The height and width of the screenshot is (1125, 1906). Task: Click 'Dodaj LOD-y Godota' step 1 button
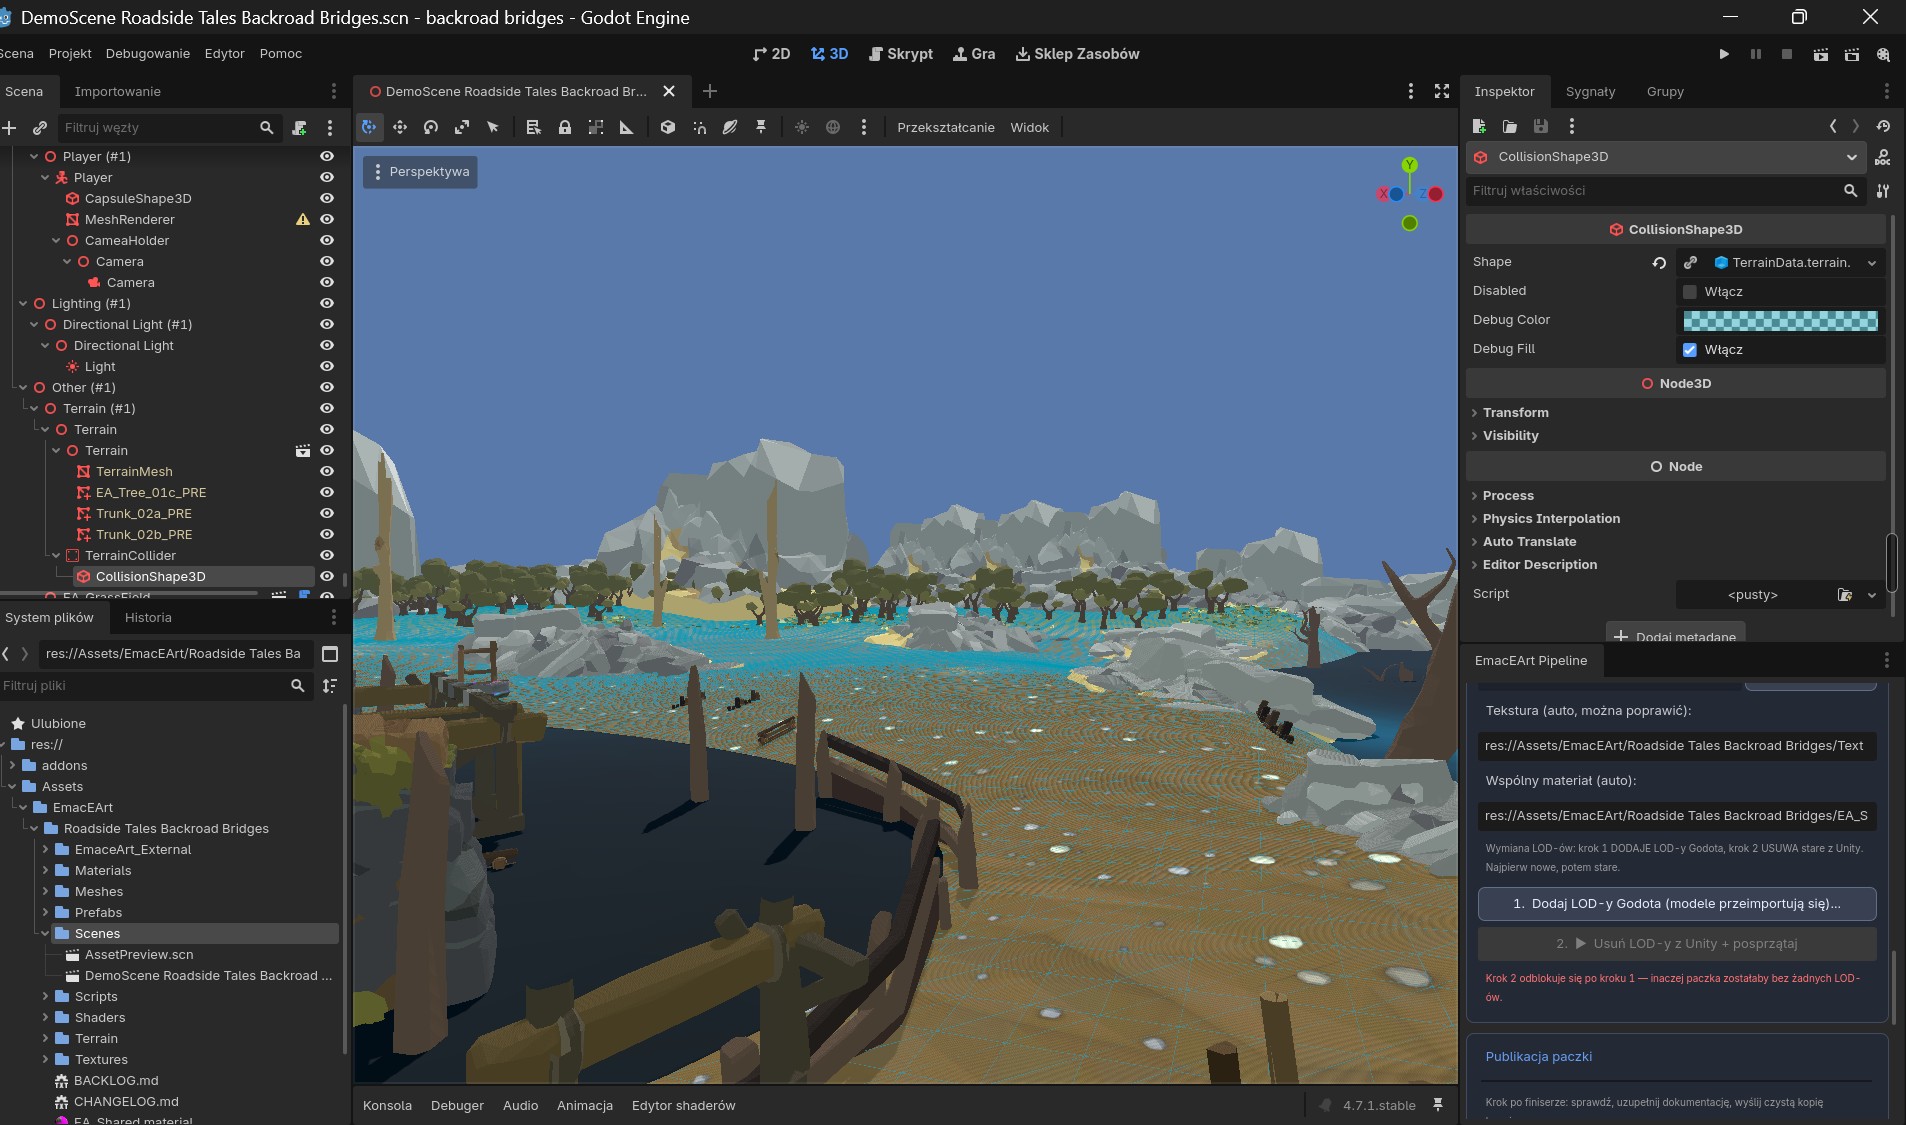point(1677,904)
